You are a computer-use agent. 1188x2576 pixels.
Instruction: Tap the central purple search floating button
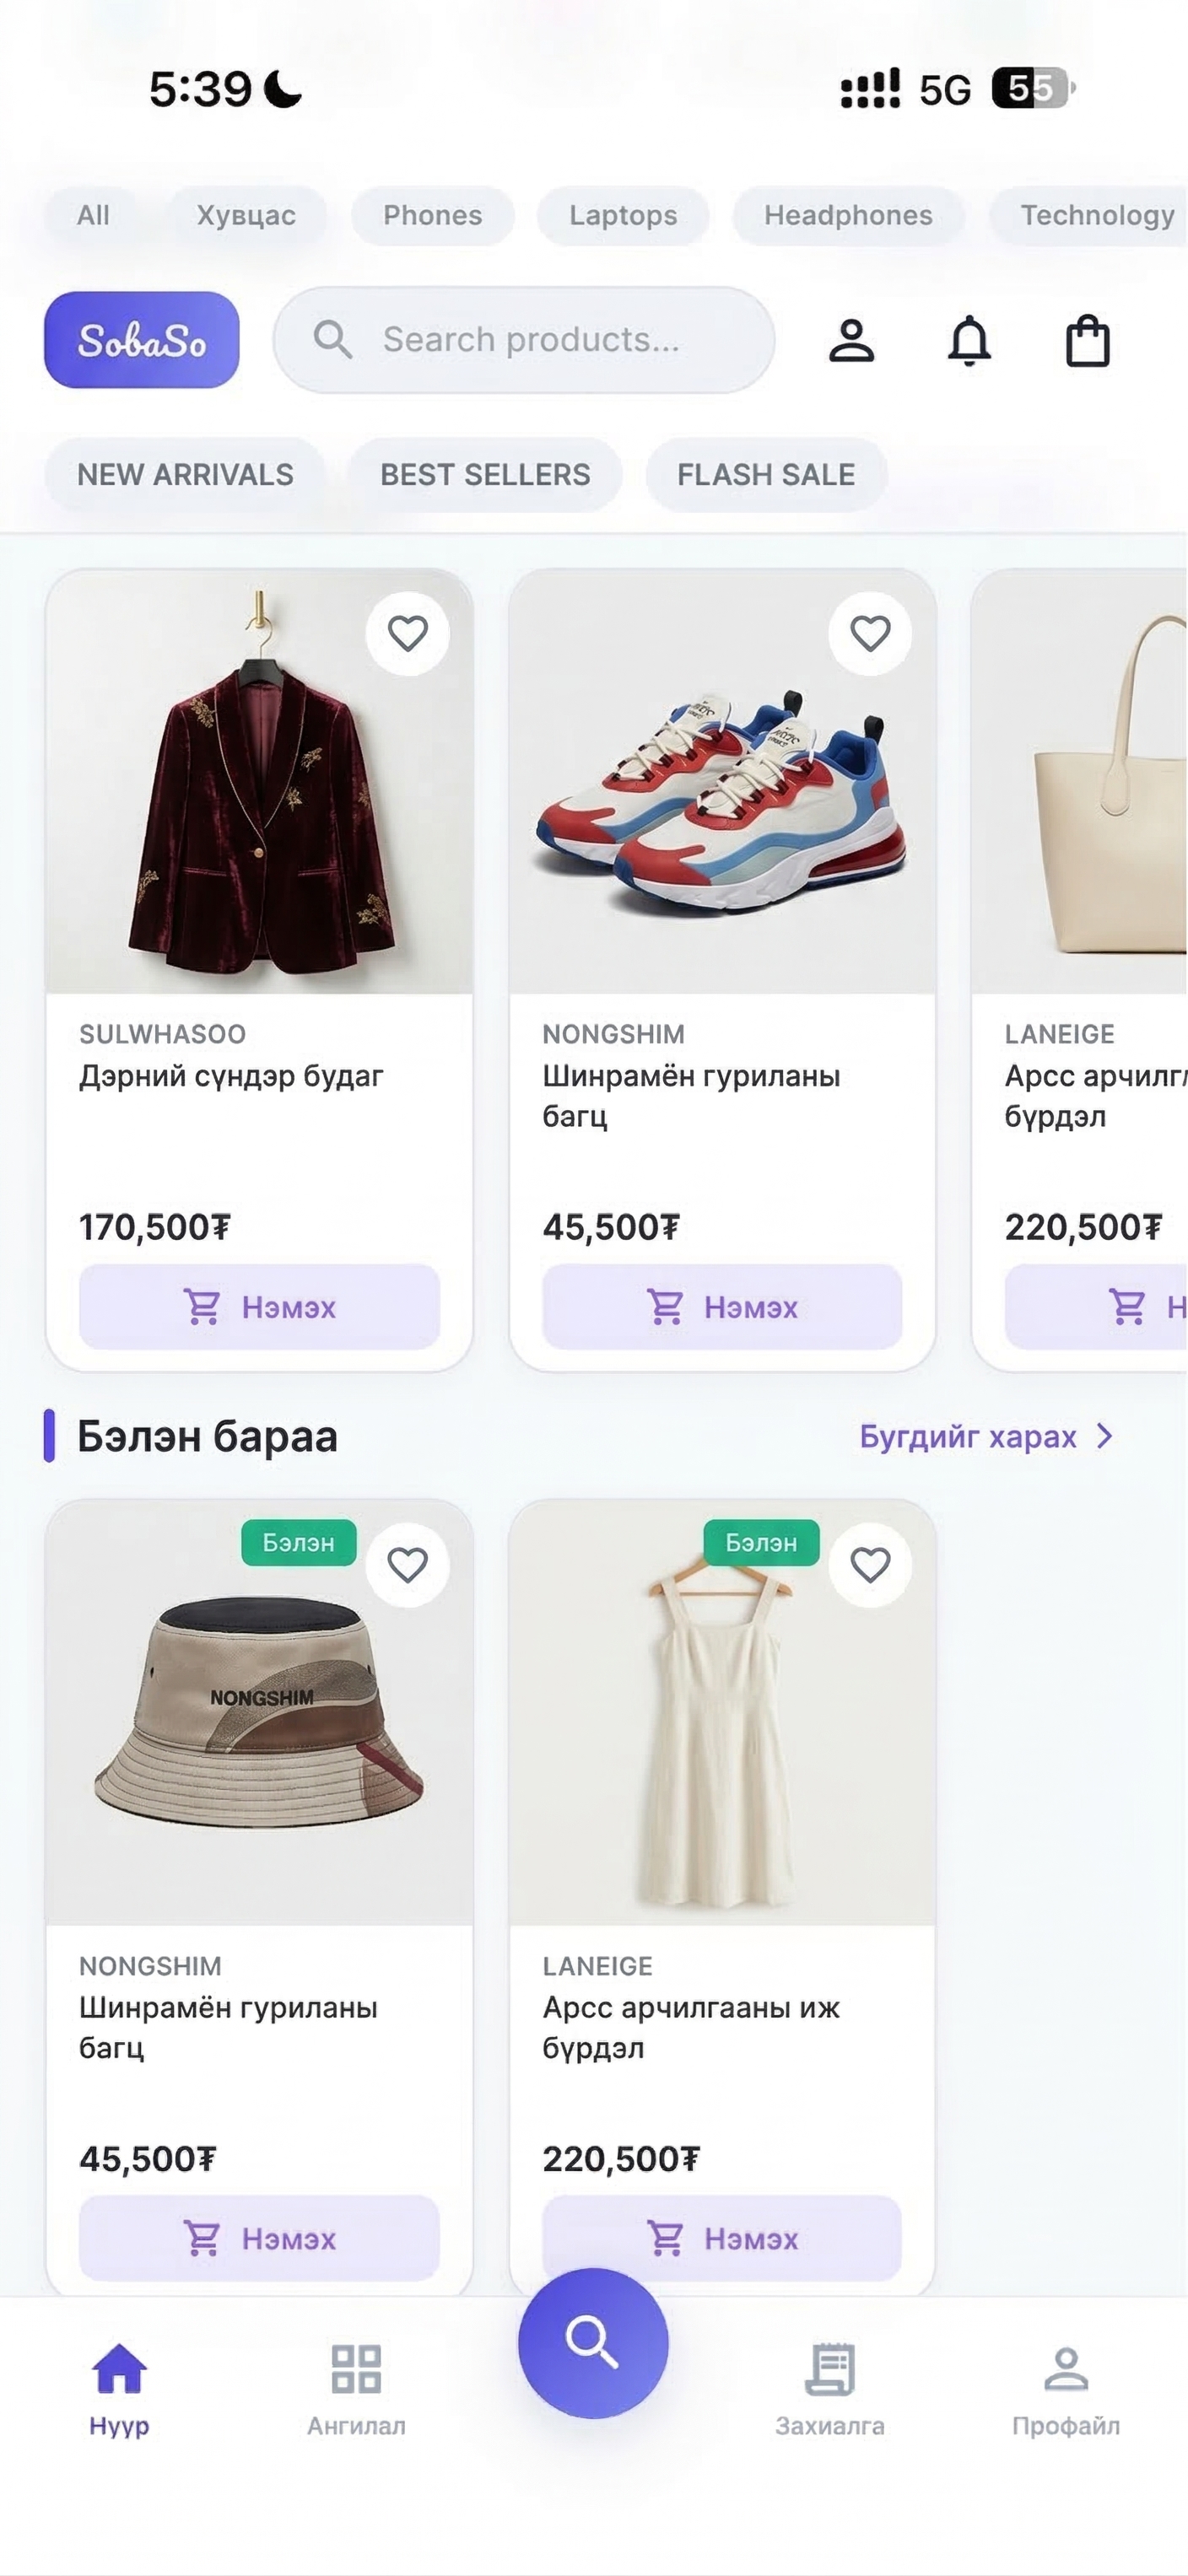[594, 2344]
